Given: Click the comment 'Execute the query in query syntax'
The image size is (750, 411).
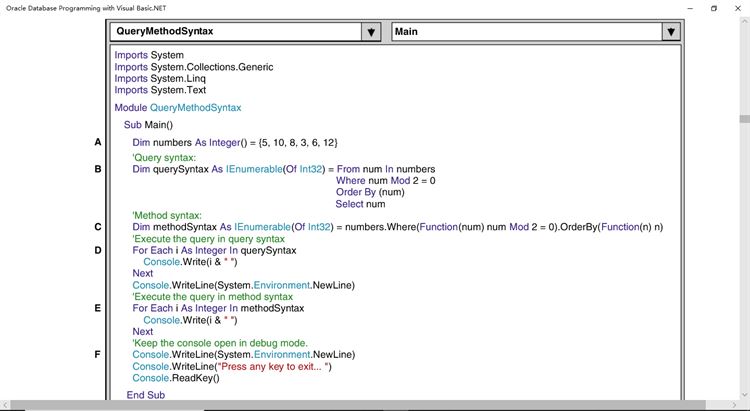Looking at the screenshot, I should point(209,239).
